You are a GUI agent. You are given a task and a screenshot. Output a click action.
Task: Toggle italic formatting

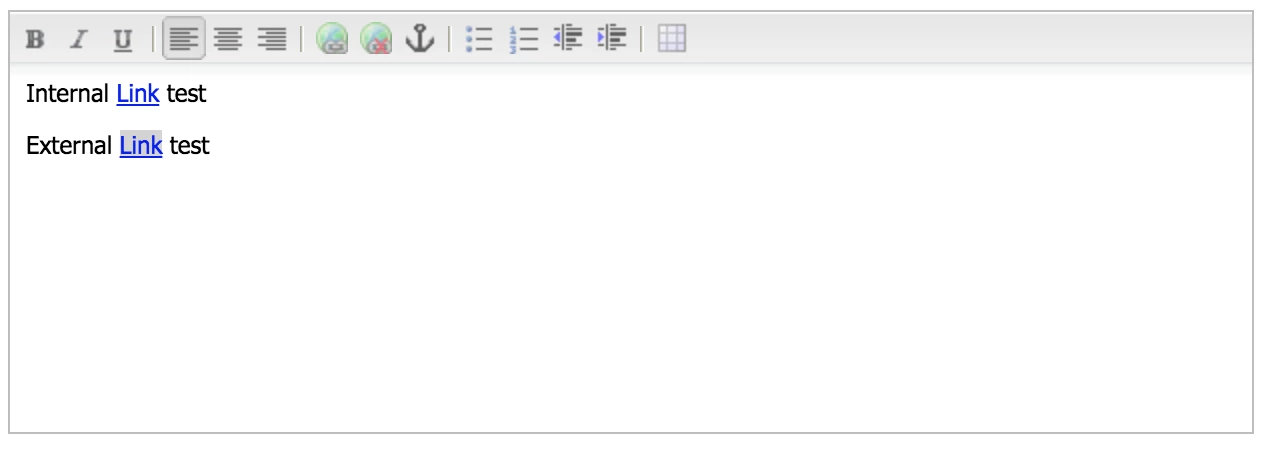tap(80, 40)
